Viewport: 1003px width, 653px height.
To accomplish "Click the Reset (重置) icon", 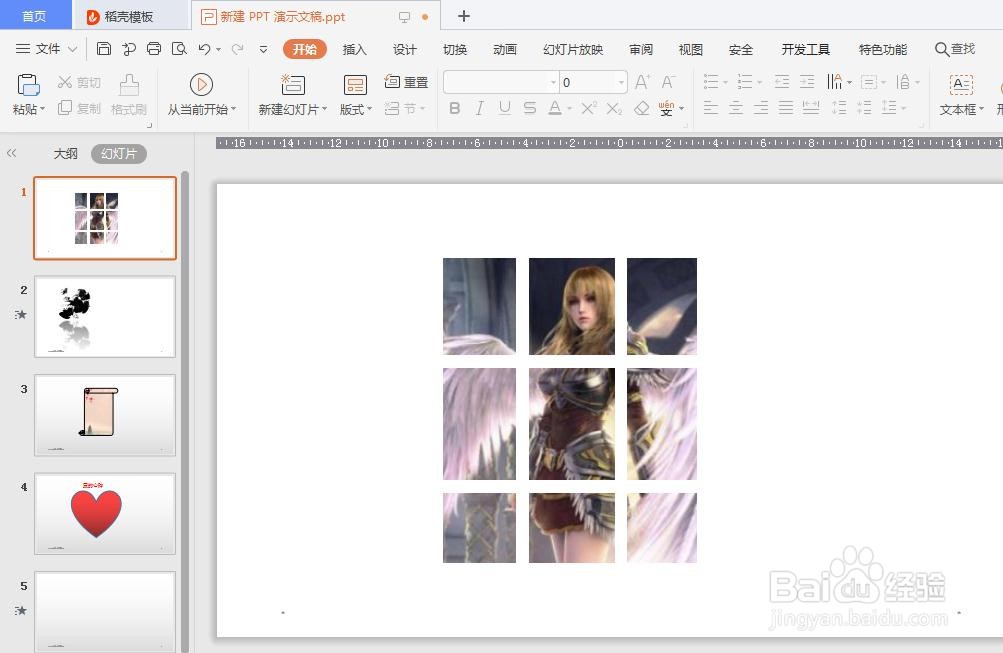I will pos(392,81).
